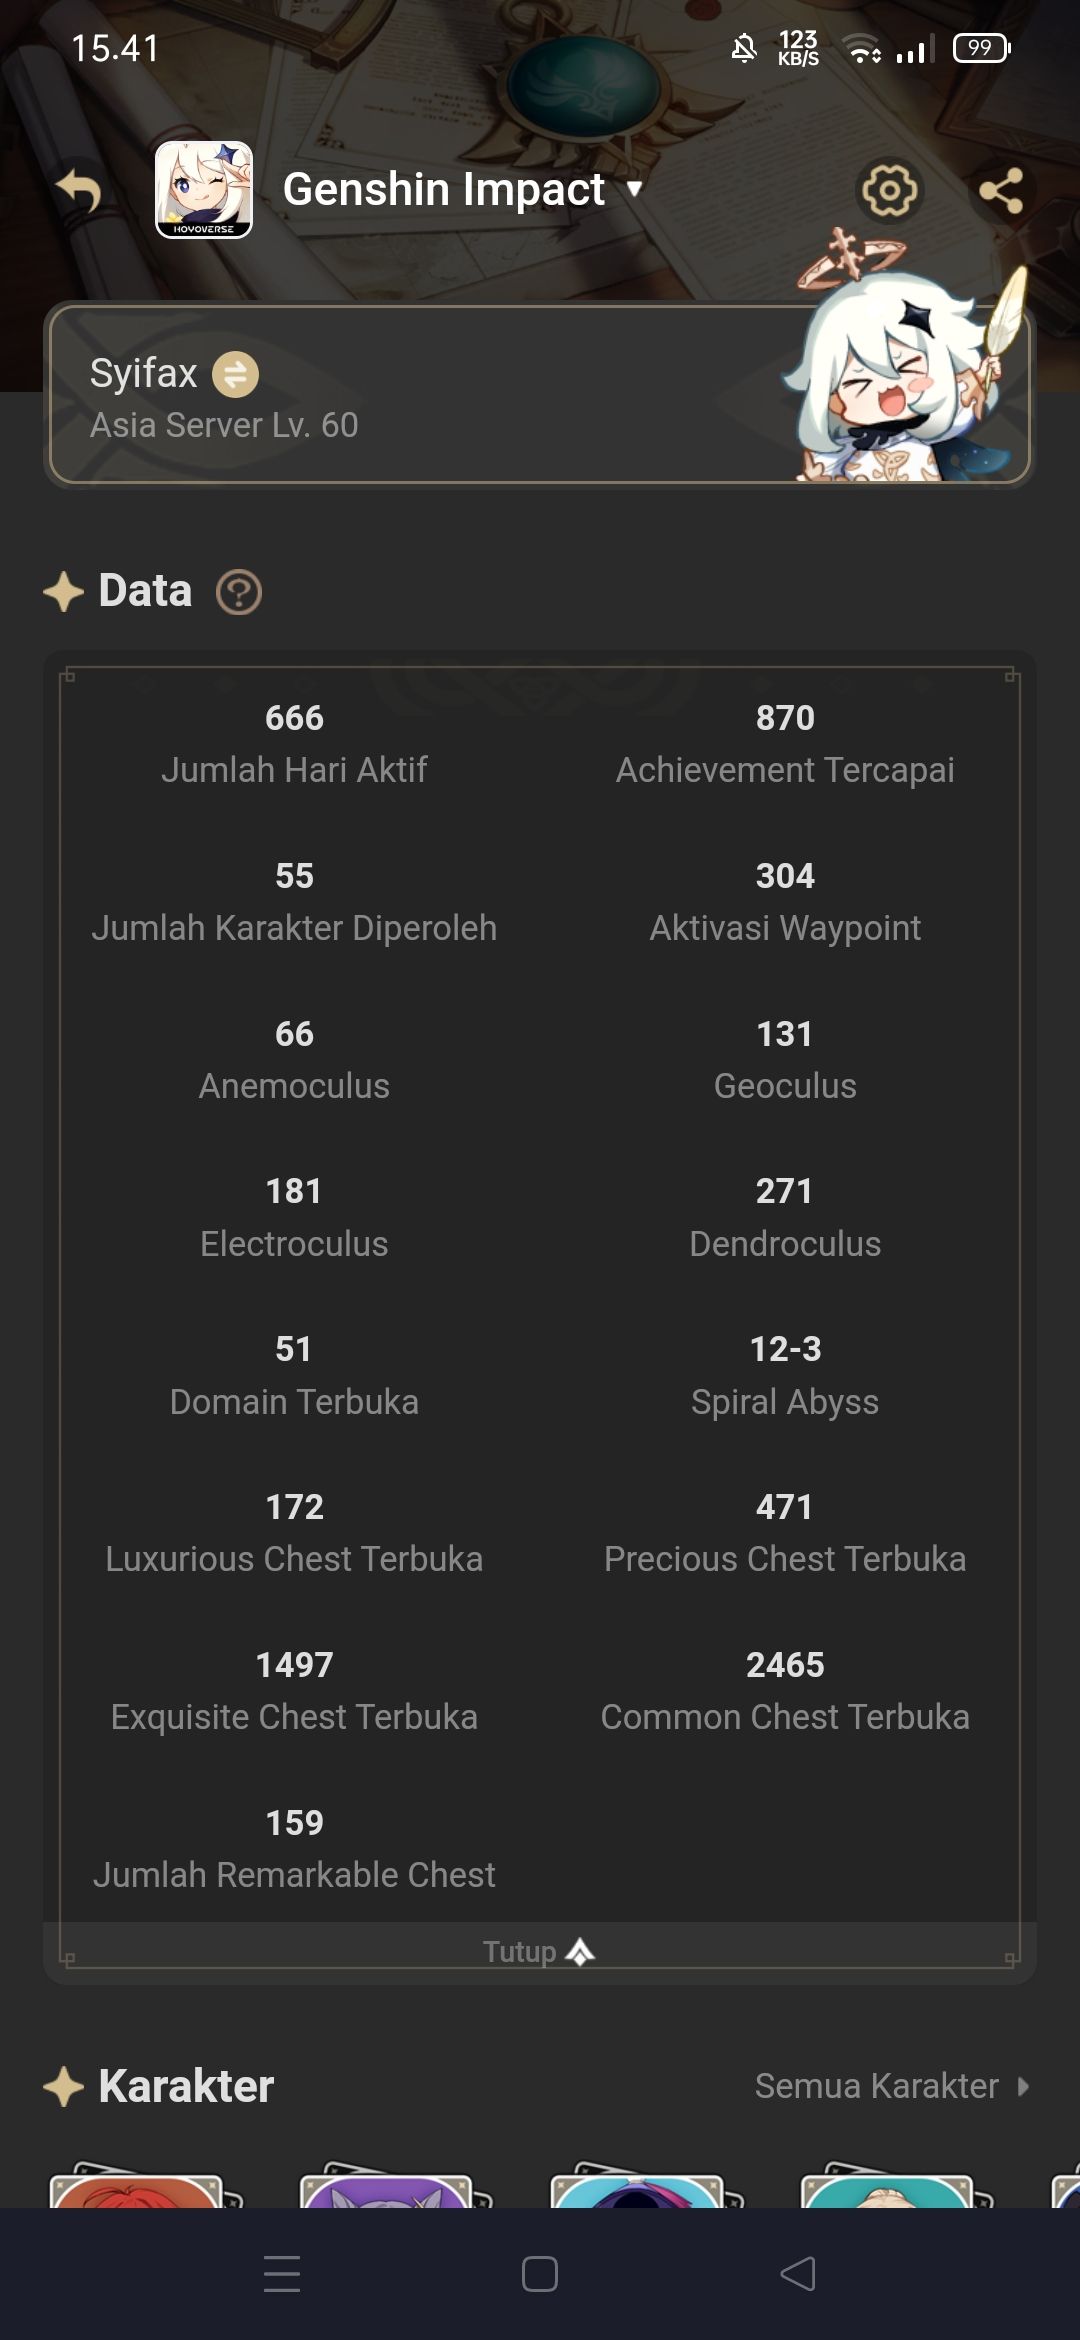This screenshot has height=2340, width=1080.
Task: Open the HoYoLAB settings gear
Action: click(x=890, y=191)
